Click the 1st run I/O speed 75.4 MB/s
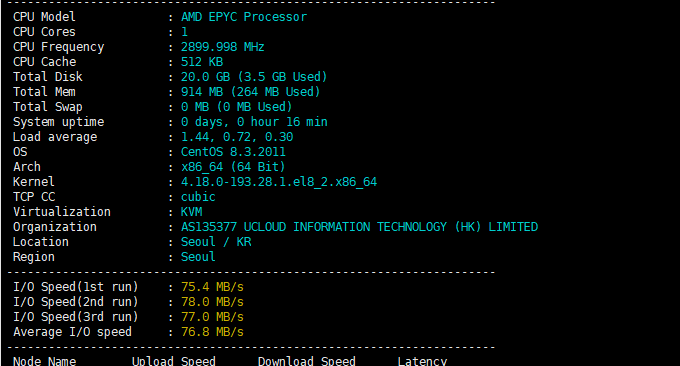Image resolution: width=680 pixels, height=366 pixels. coord(212,287)
